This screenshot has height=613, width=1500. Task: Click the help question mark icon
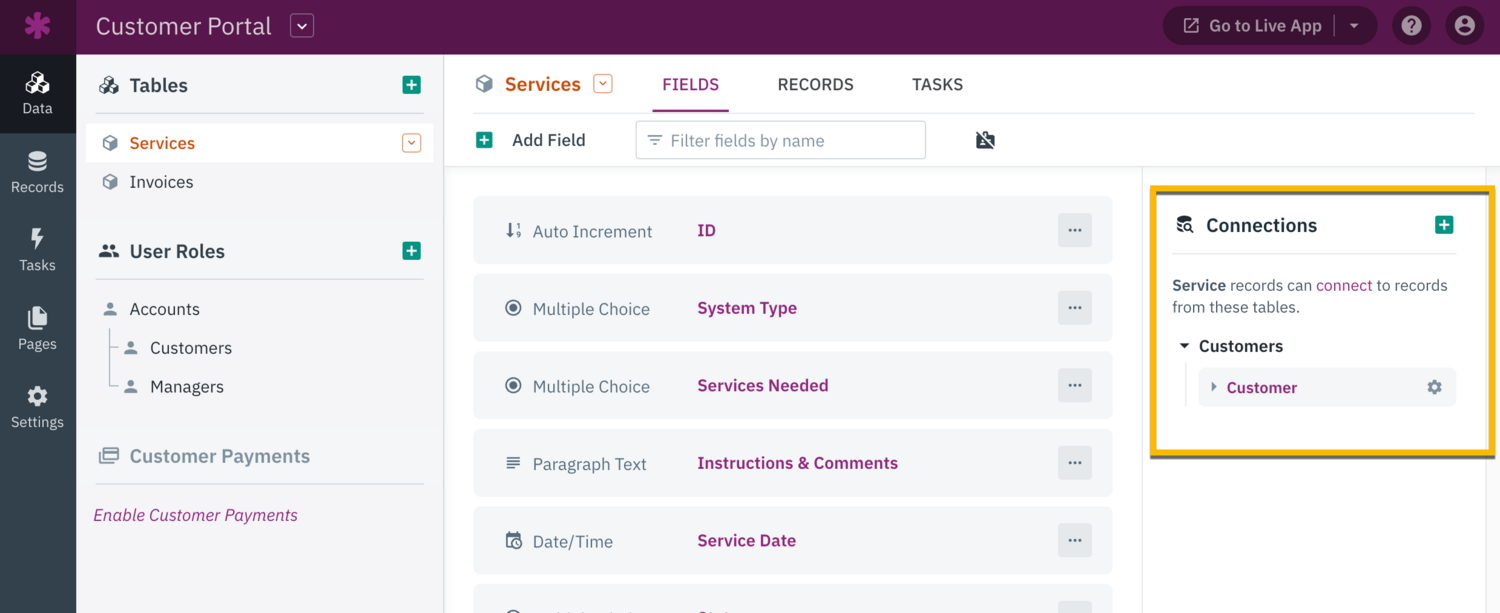pos(1411,26)
